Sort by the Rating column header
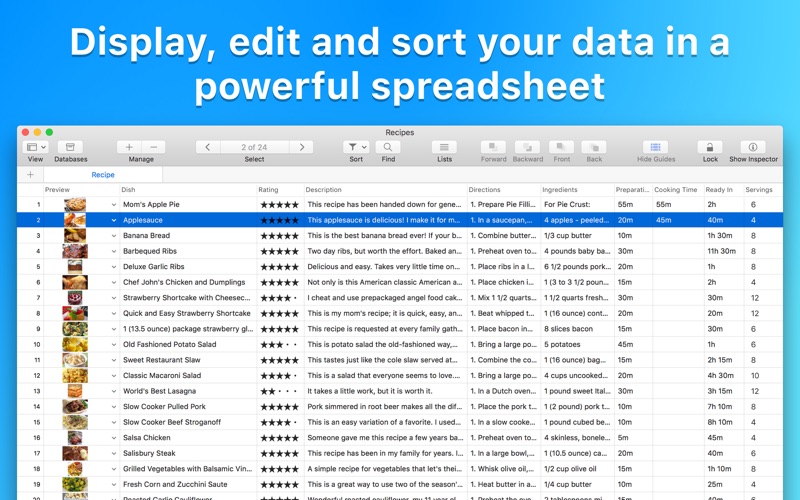The image size is (800, 500). pos(280,190)
